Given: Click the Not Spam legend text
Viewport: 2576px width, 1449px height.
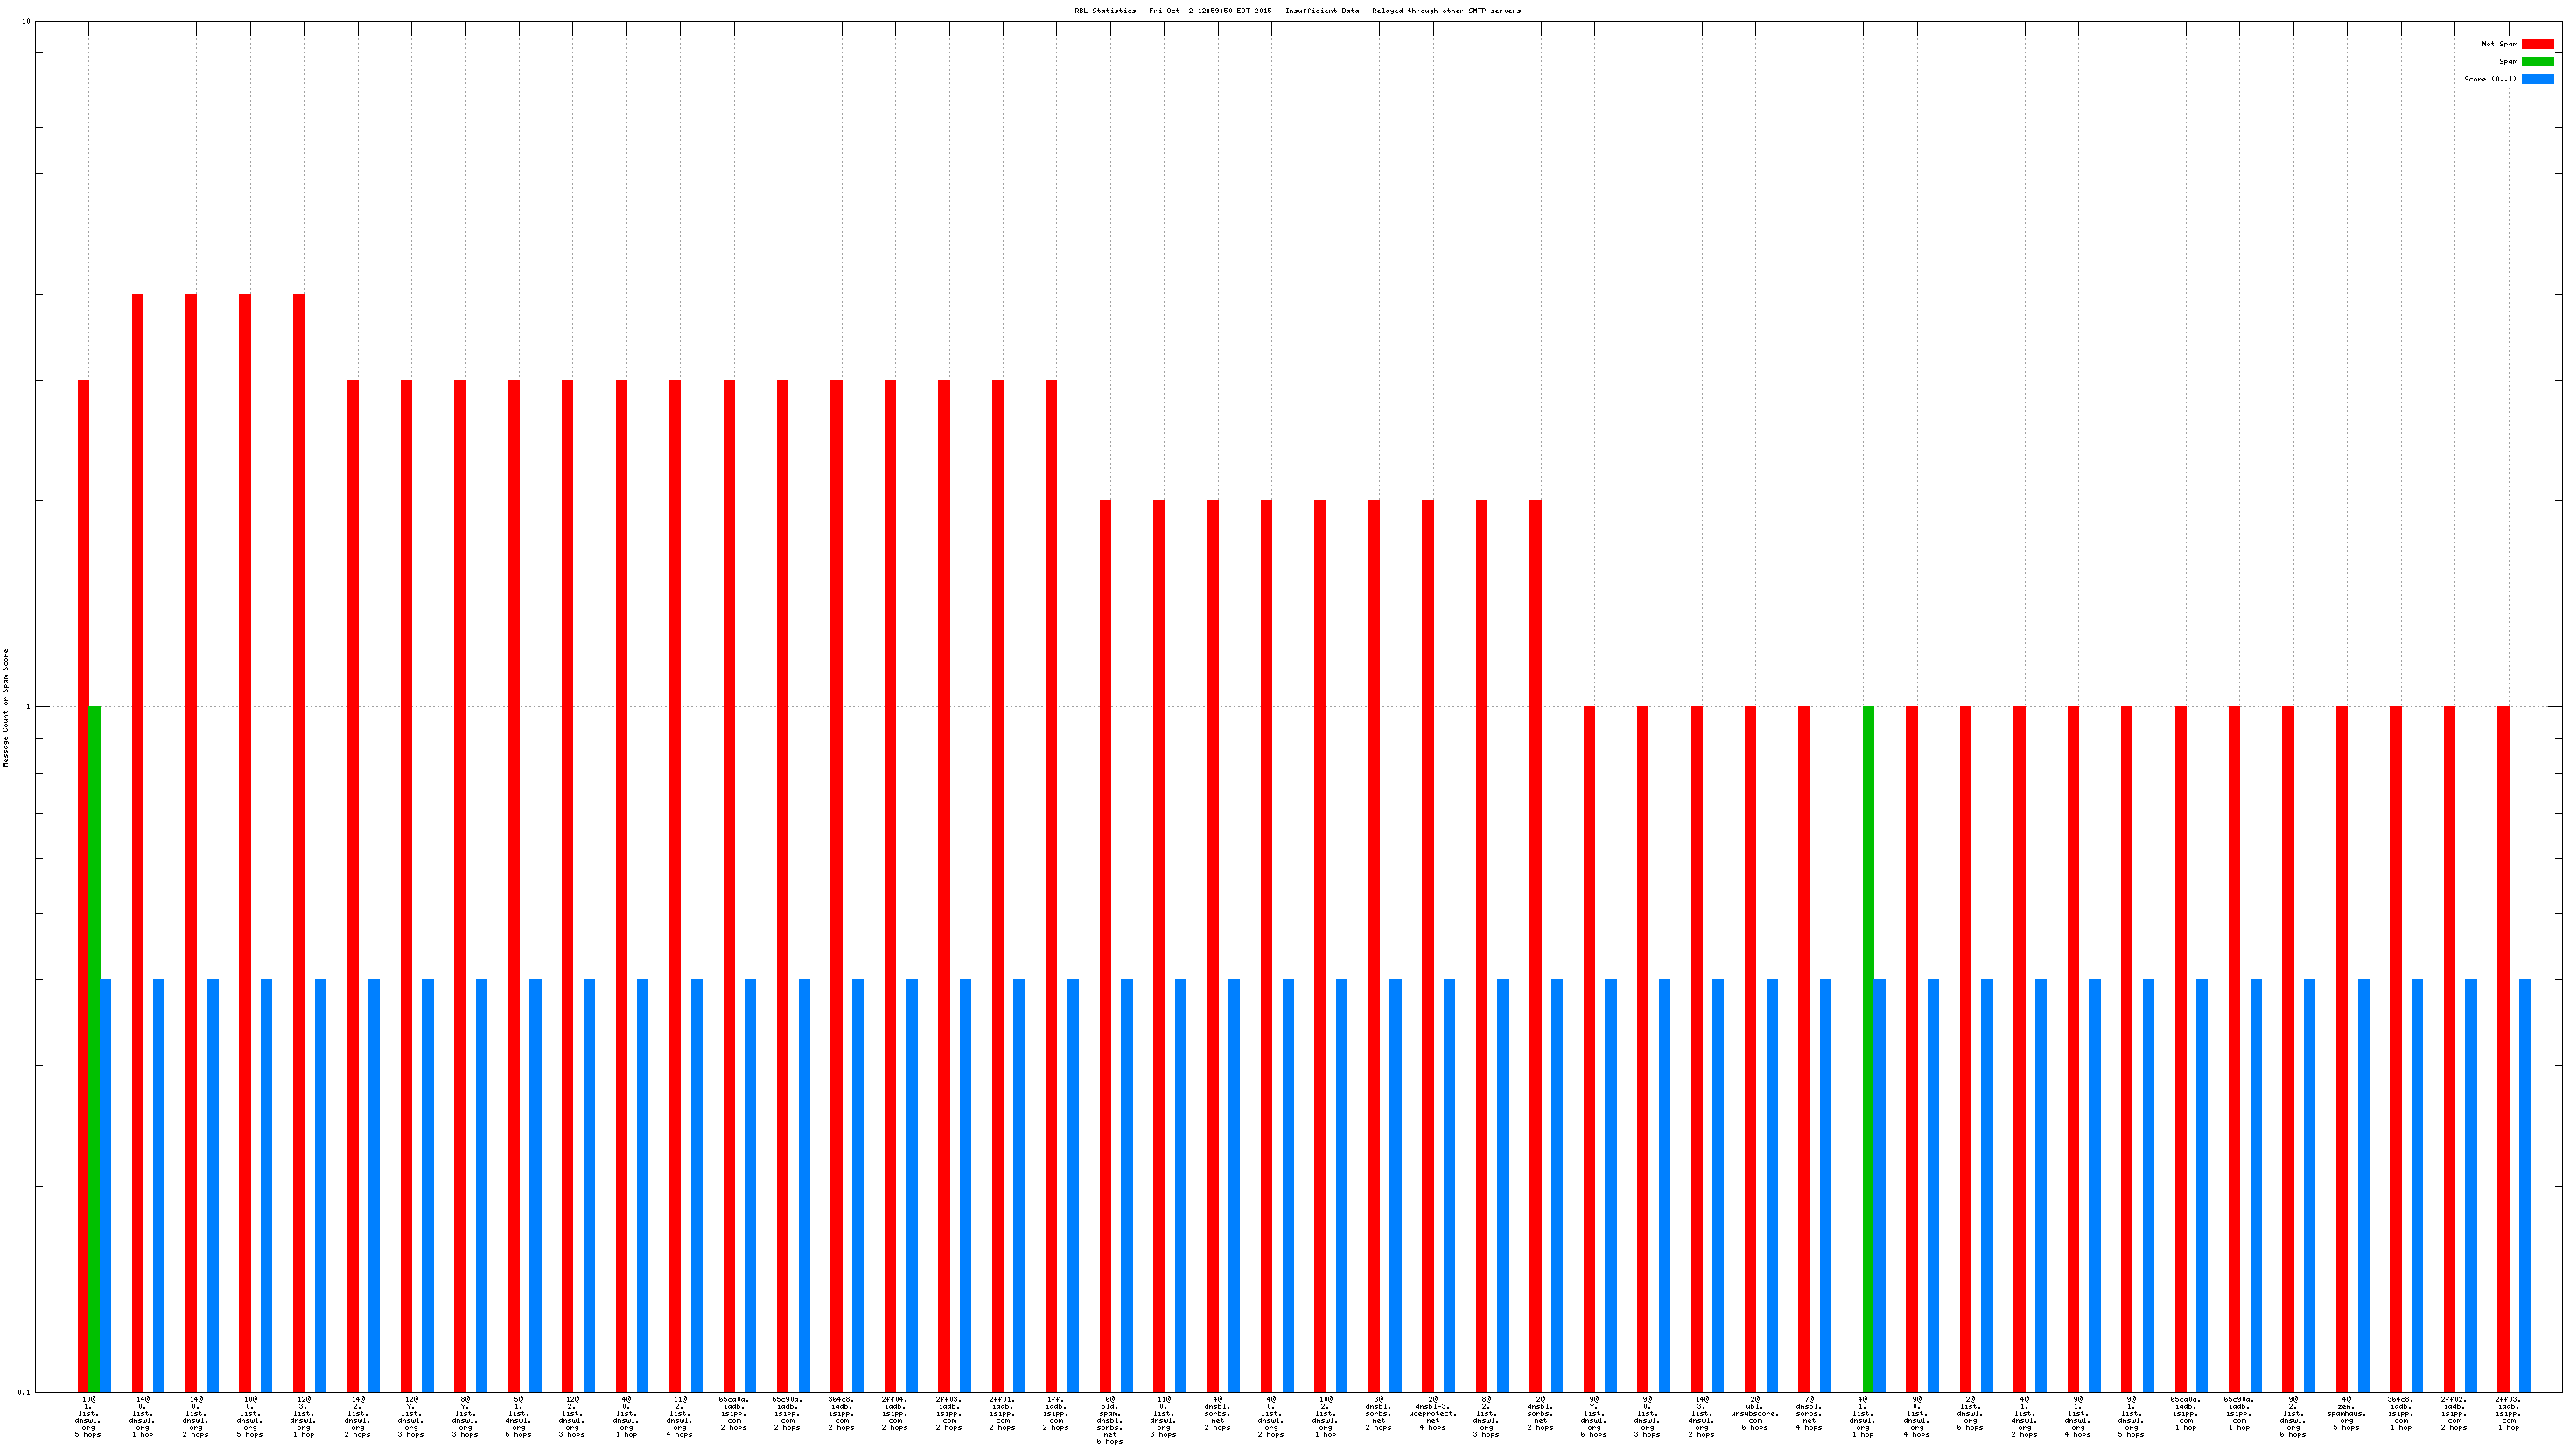Looking at the screenshot, I should (2498, 44).
